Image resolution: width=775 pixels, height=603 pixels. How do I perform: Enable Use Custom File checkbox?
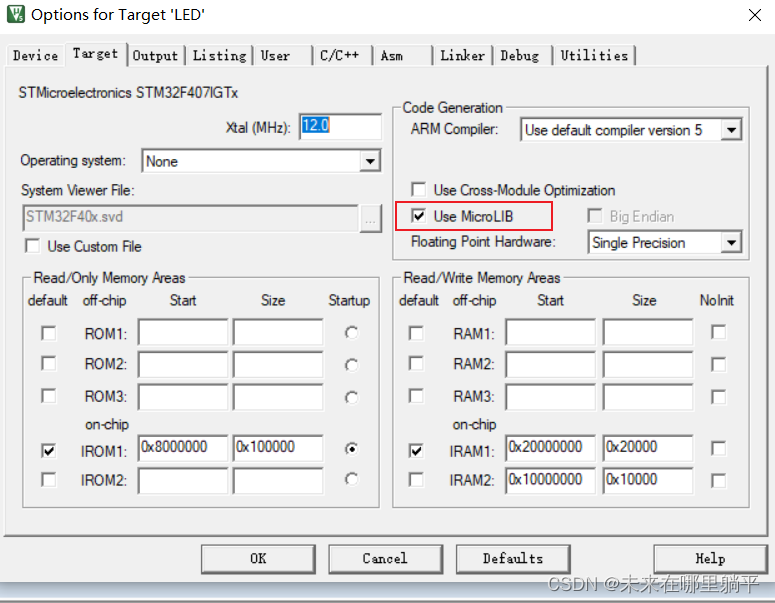33,246
